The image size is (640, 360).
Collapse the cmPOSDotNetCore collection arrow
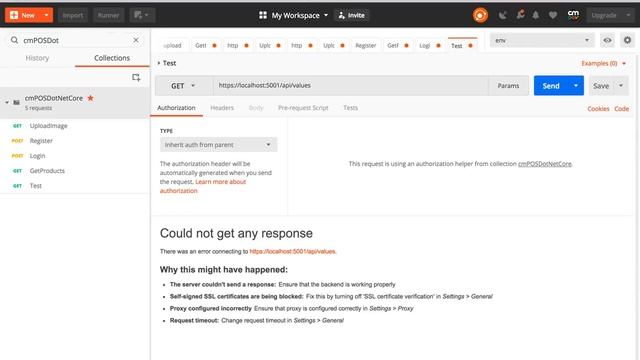7,102
